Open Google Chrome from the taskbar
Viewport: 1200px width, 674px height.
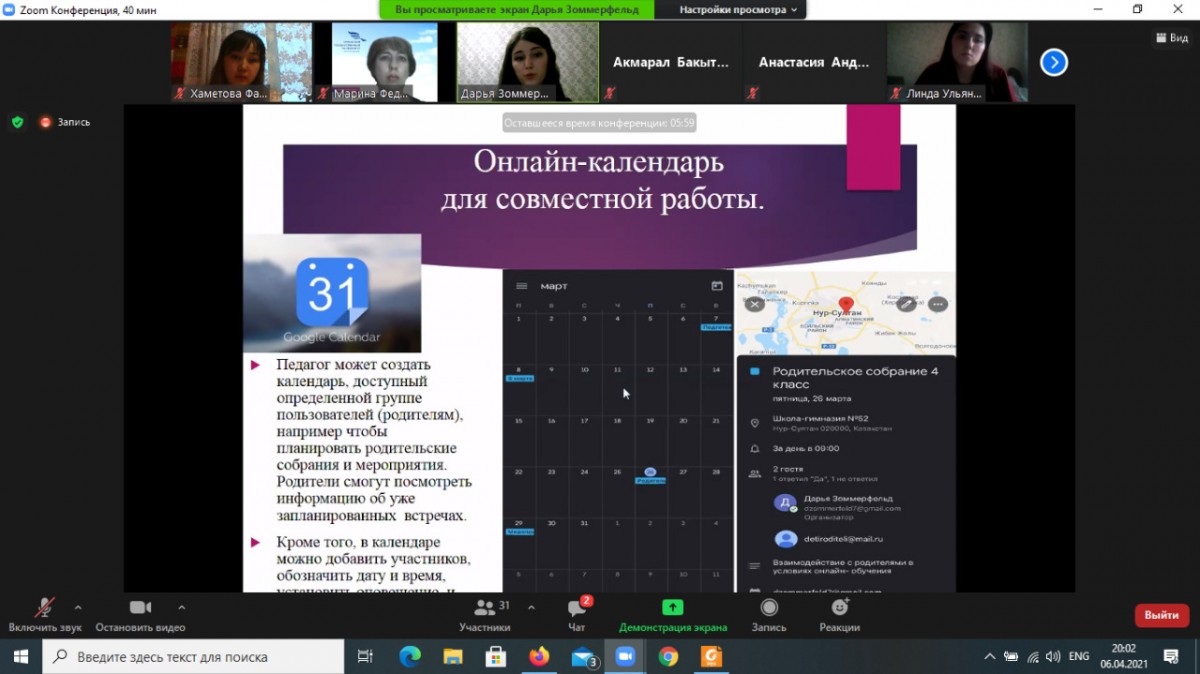coord(668,657)
